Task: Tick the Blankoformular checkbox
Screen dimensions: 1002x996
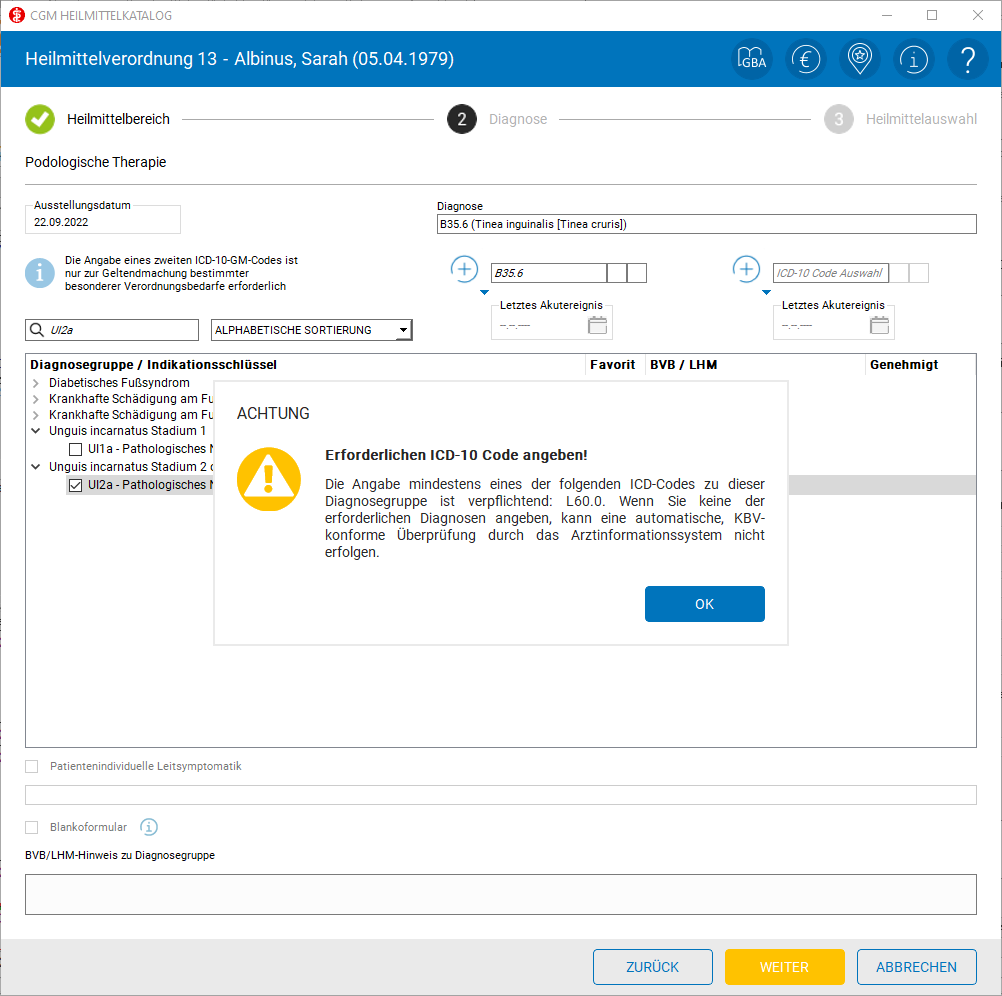Action: click(31, 827)
